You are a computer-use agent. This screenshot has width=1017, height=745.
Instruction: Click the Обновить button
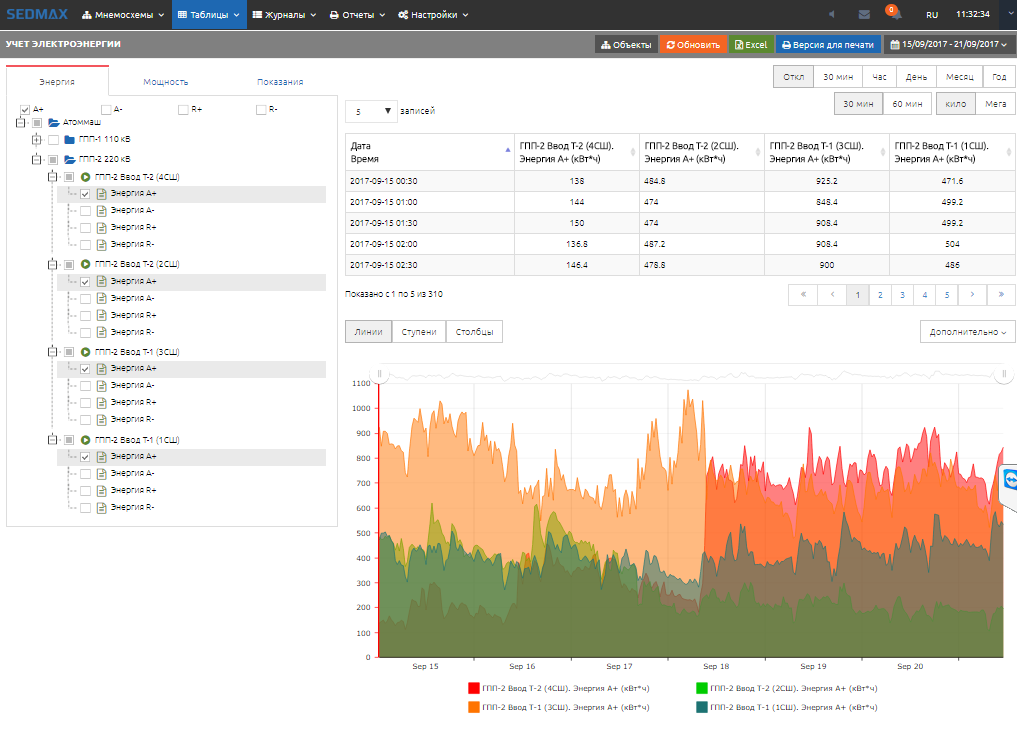coord(692,45)
